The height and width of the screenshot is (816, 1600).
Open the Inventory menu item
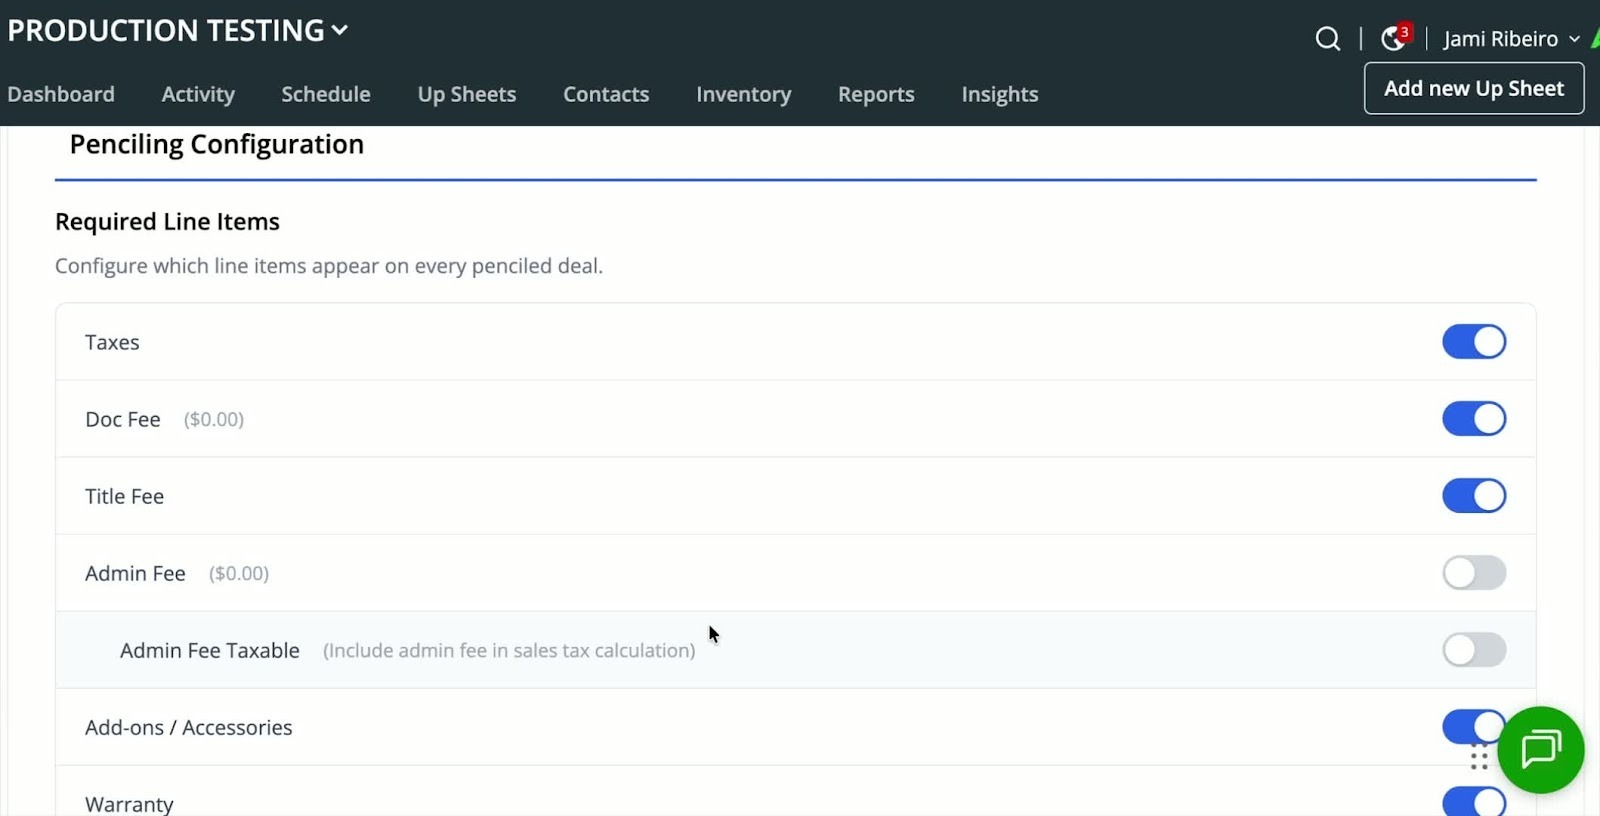tap(743, 94)
